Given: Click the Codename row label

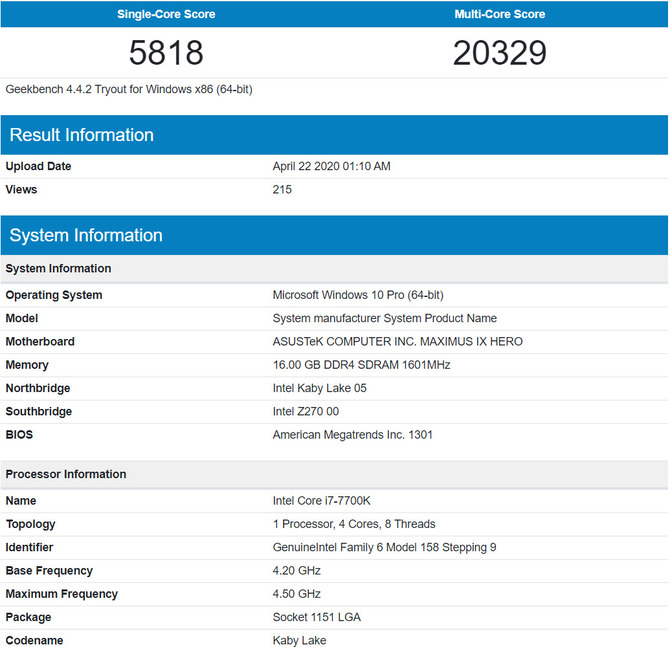Looking at the screenshot, I should tap(34, 640).
